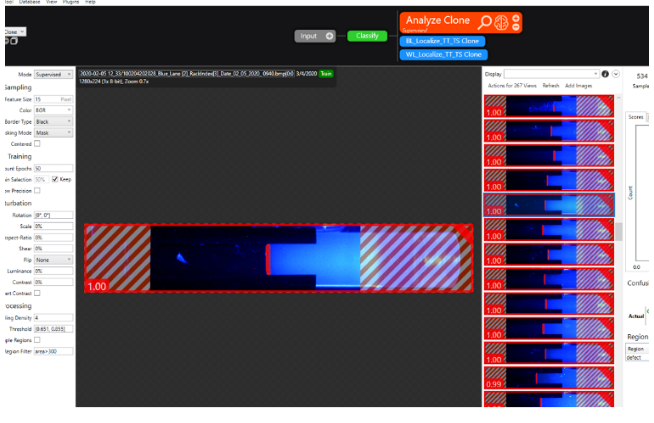This screenshot has width=654, height=423.
Task: Click the brain icon on Analyze Clone
Action: point(504,21)
